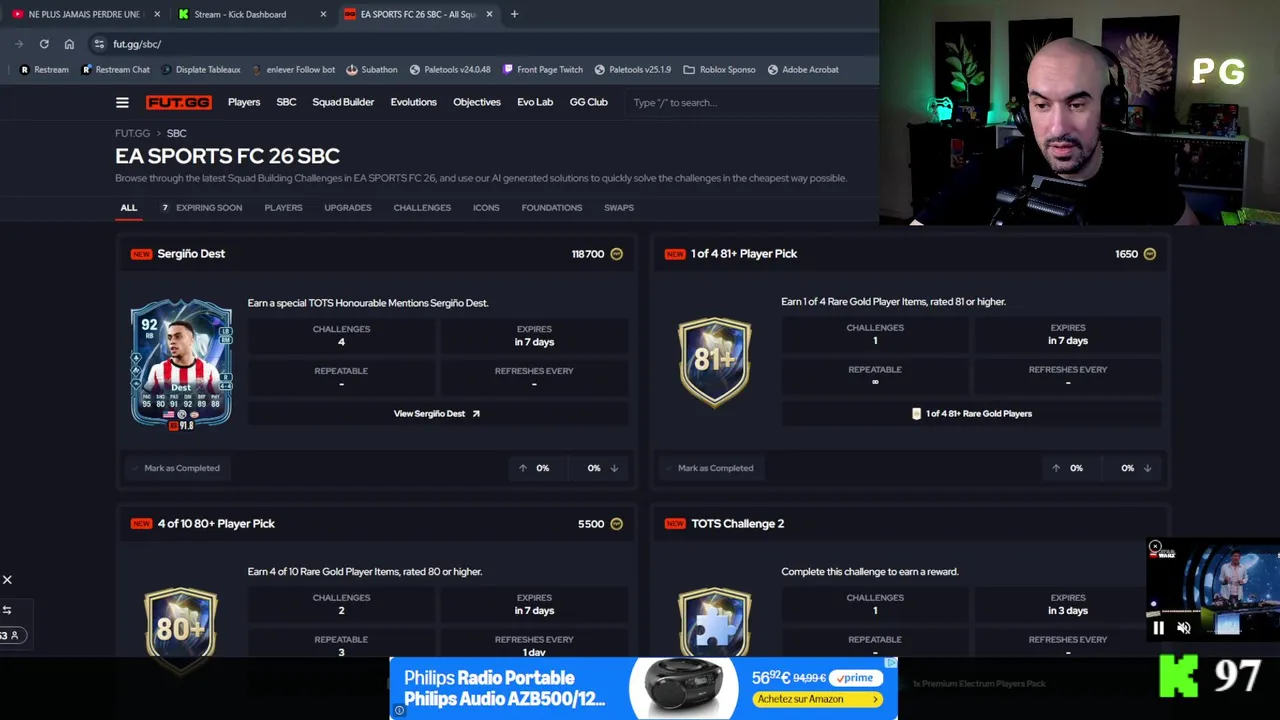
Task: Select the SWAPS filter tab
Action: tap(619, 208)
